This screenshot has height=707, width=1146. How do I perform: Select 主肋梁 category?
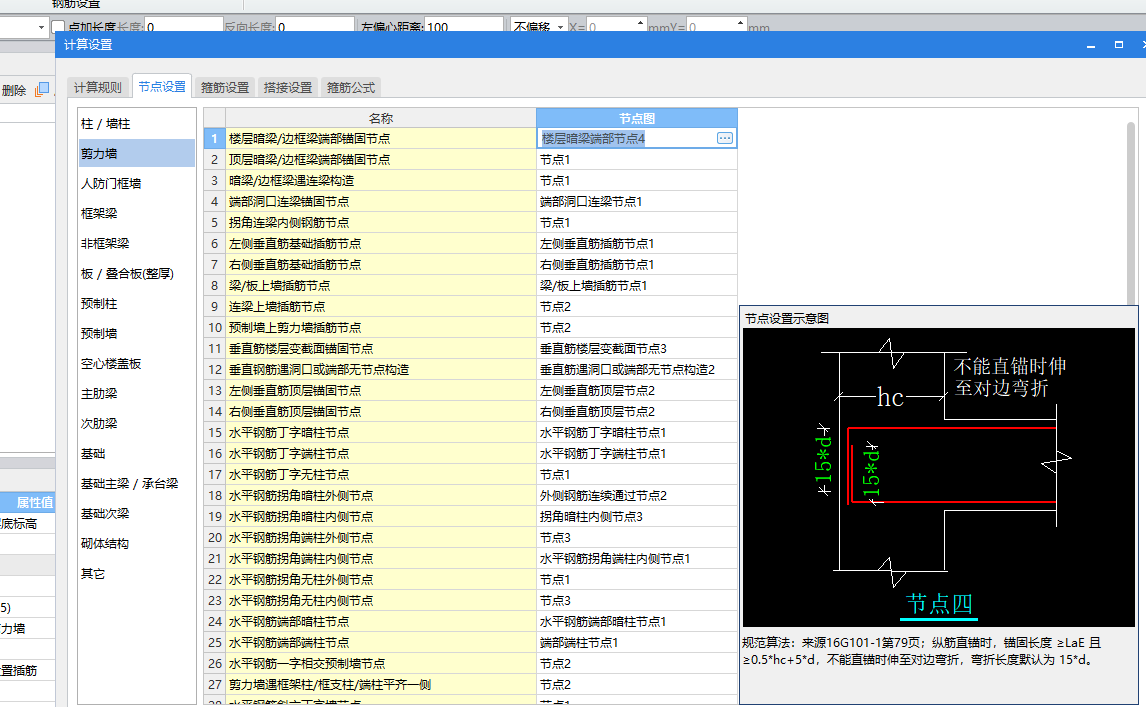137,393
